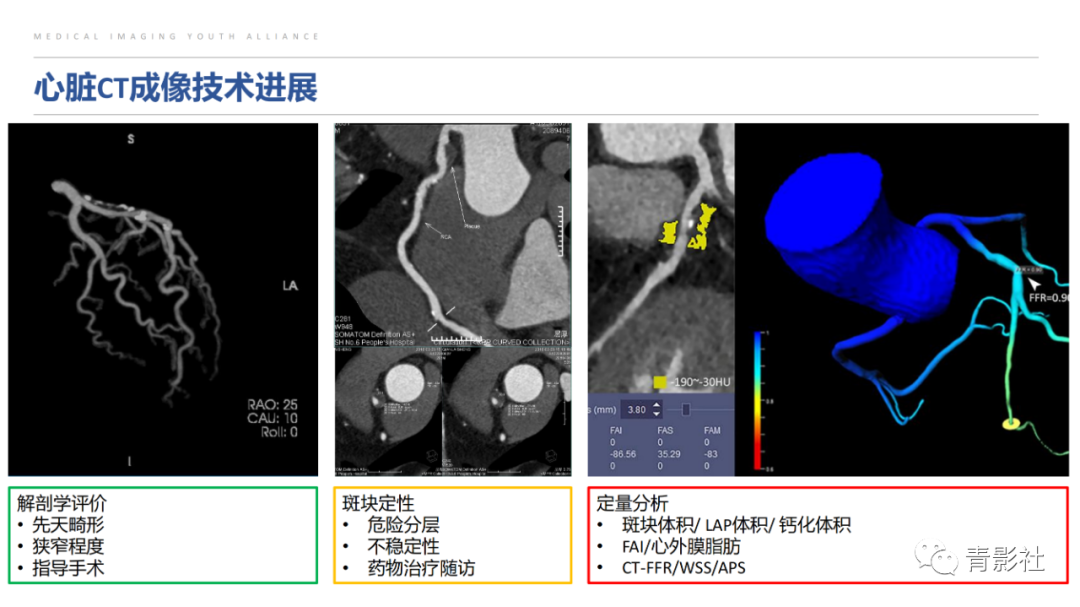Screen dimensions: 1080x607
Task: Click the SH No.6 People's Hospital text
Action: (x=375, y=342)
